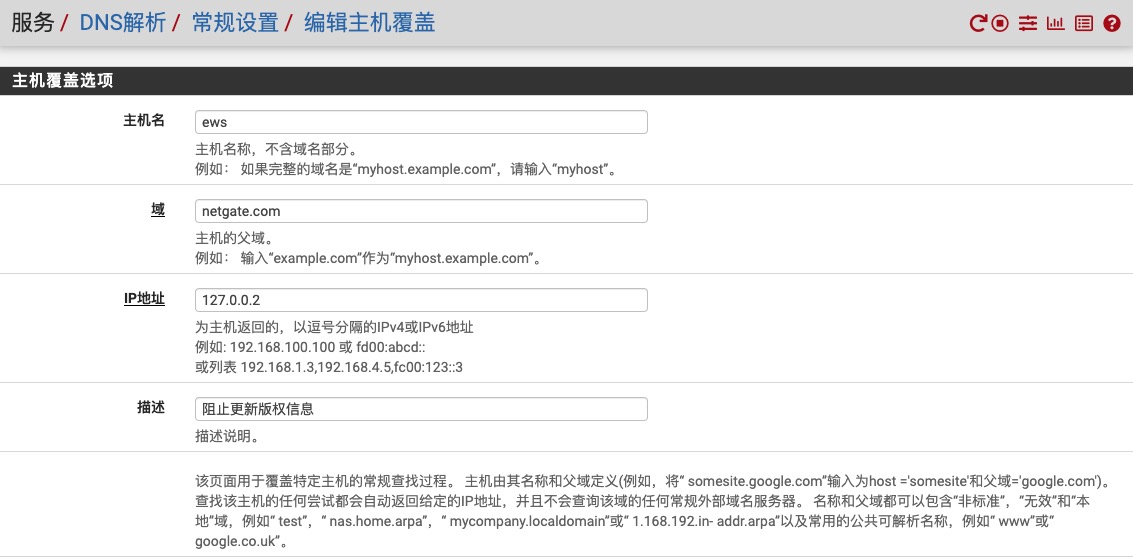Click the 主机名 label

point(144,121)
